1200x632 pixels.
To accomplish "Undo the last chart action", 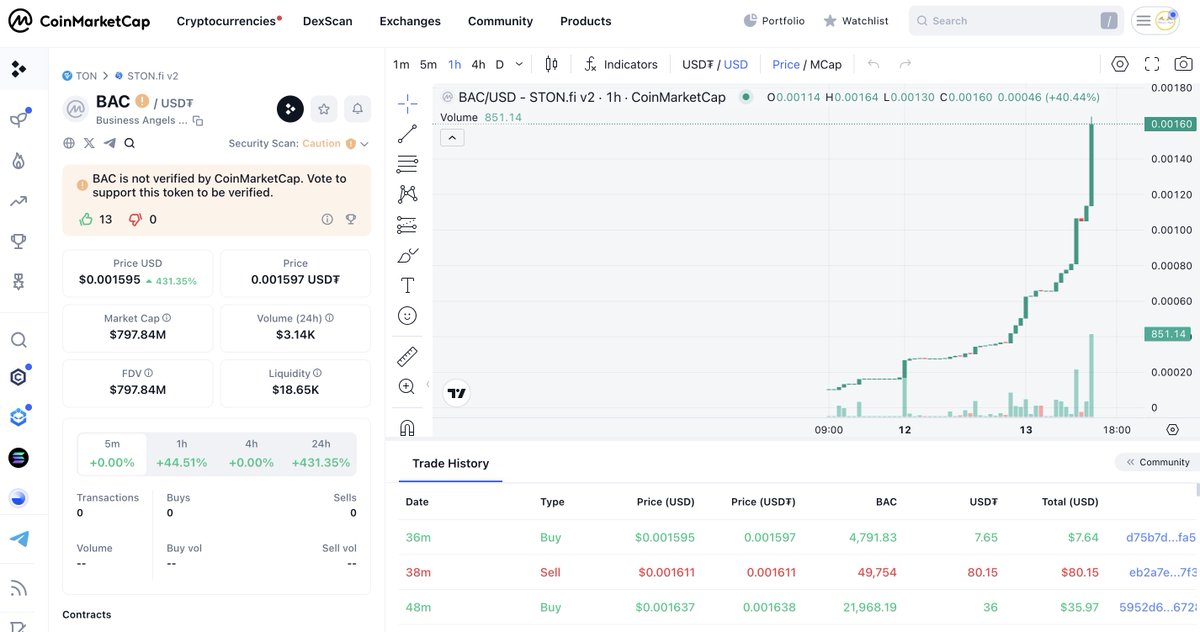I will click(873, 64).
